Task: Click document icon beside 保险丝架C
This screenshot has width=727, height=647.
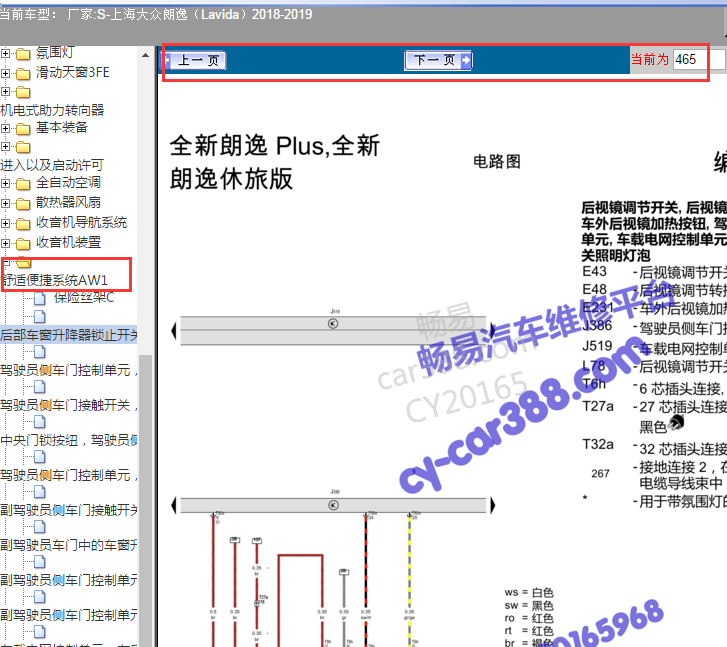Action: [40, 299]
